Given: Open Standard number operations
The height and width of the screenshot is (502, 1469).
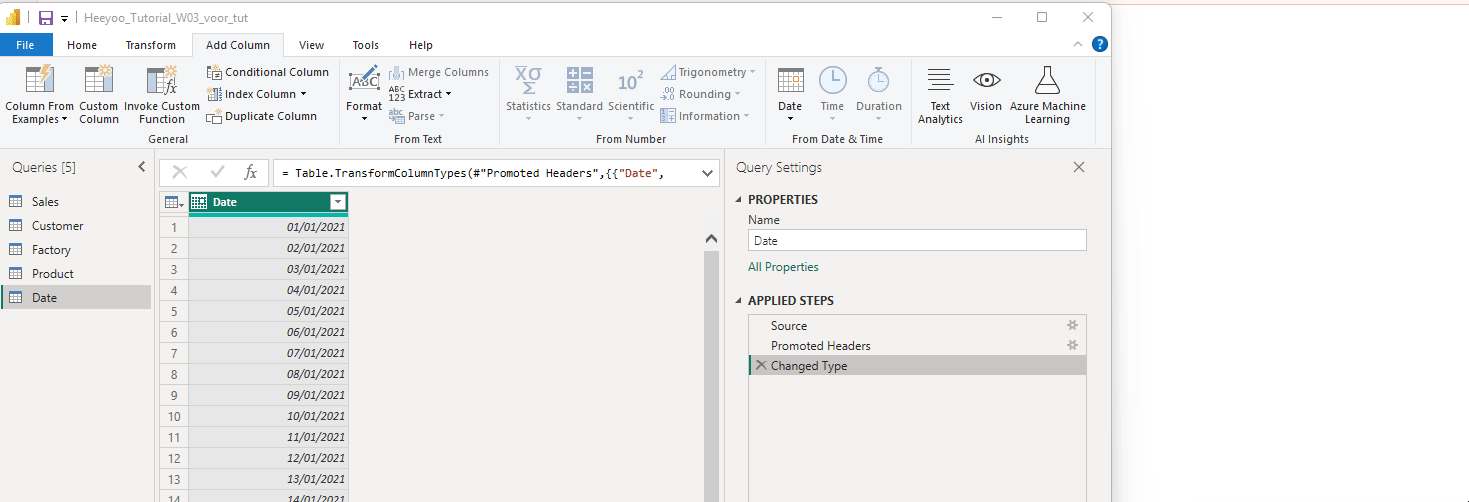Looking at the screenshot, I should (579, 95).
